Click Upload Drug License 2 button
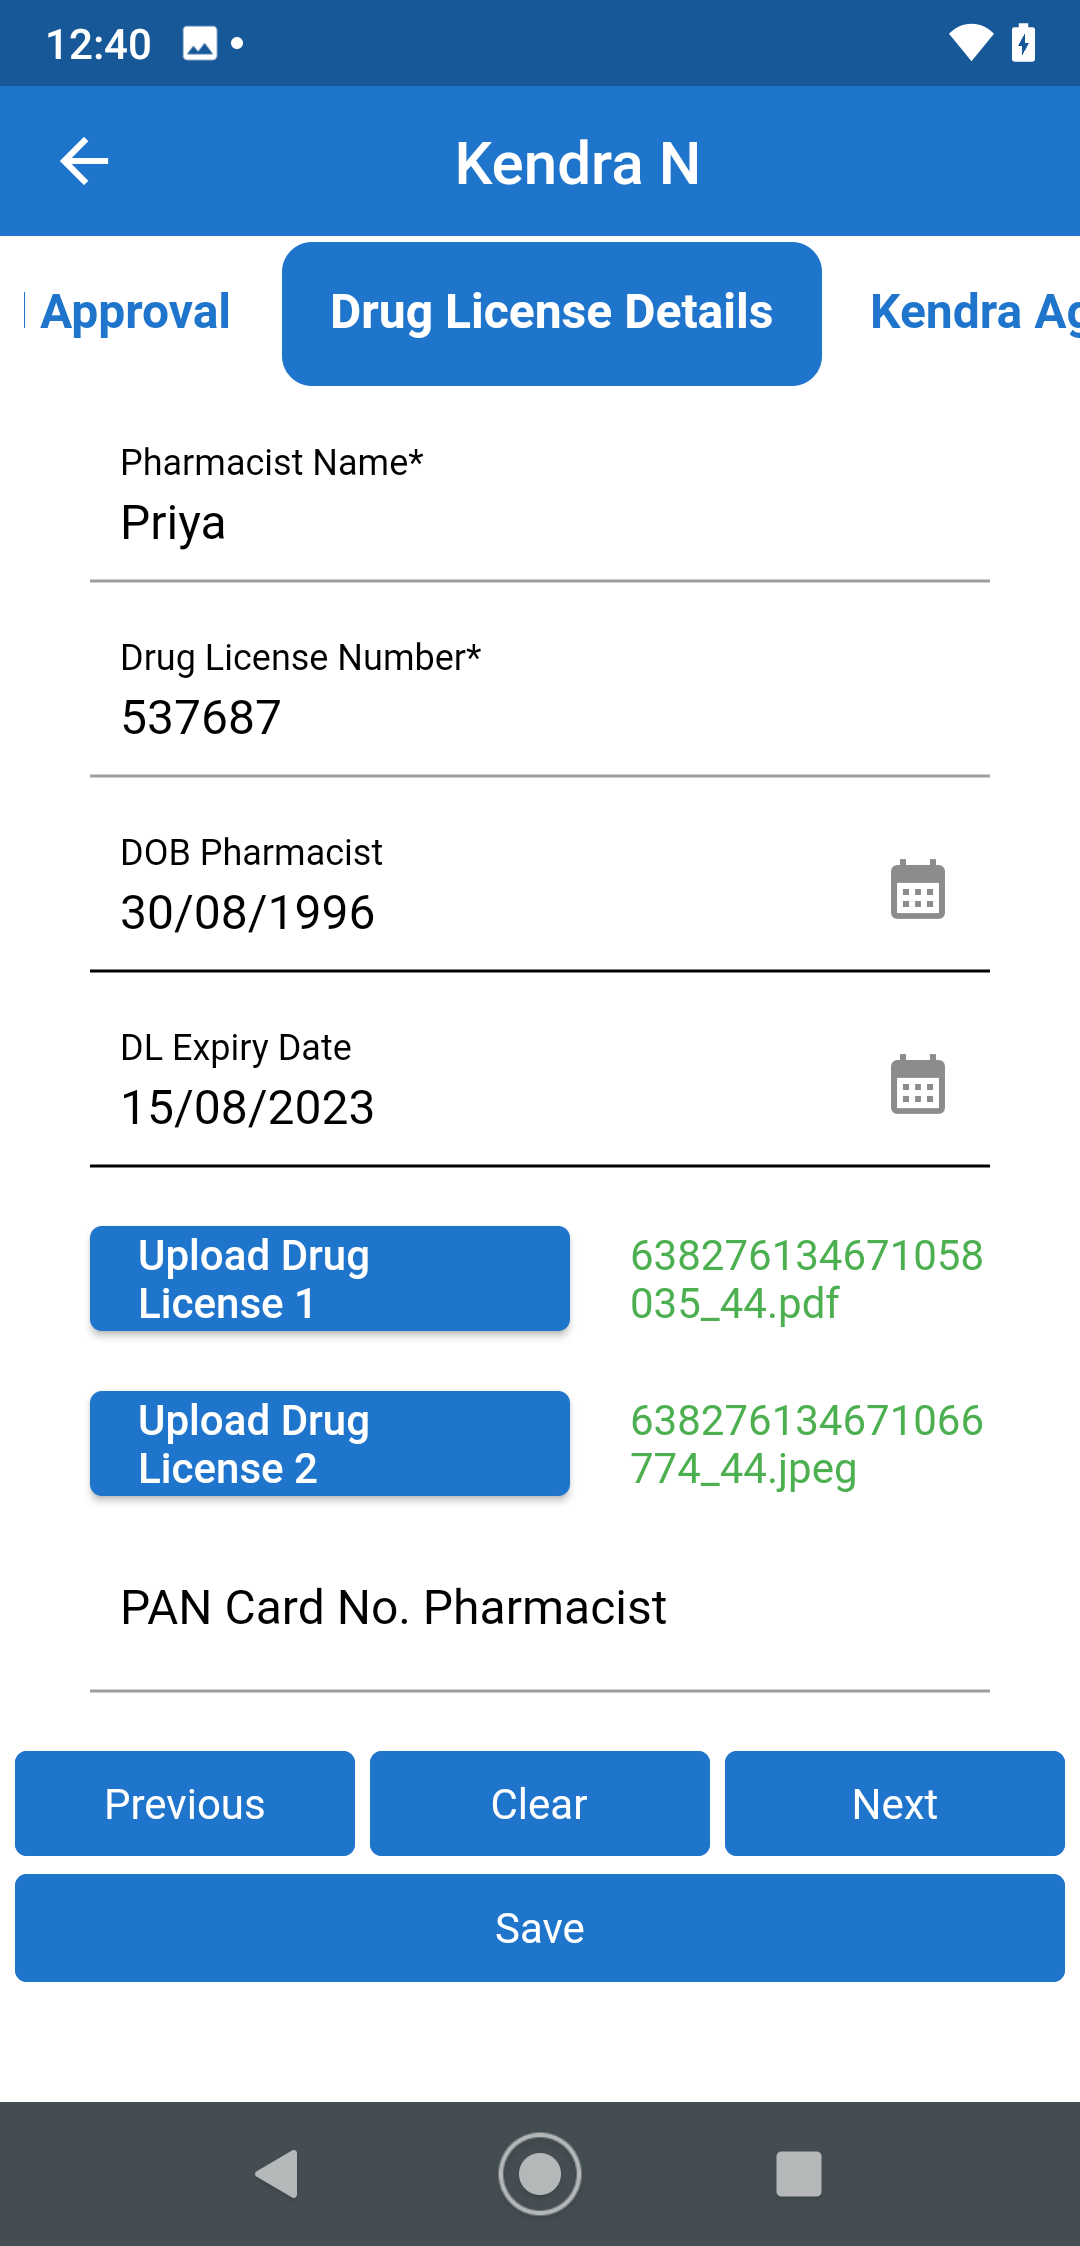The image size is (1080, 2246). pyautogui.click(x=330, y=1444)
